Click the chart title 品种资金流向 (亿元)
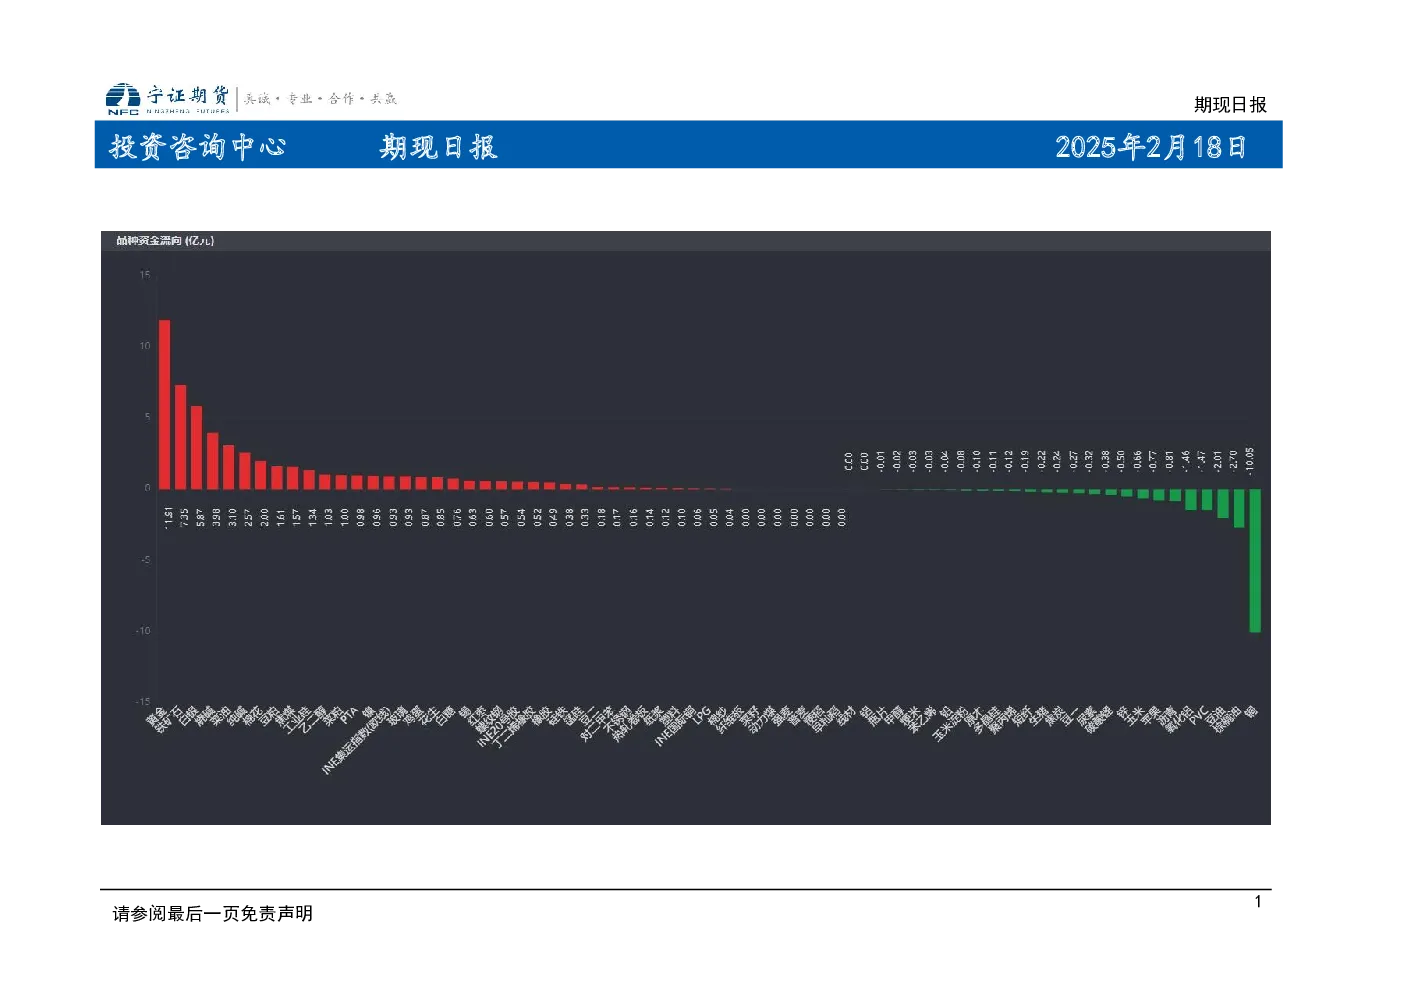Image resolution: width=1403 pixels, height=993 pixels. tap(165, 240)
